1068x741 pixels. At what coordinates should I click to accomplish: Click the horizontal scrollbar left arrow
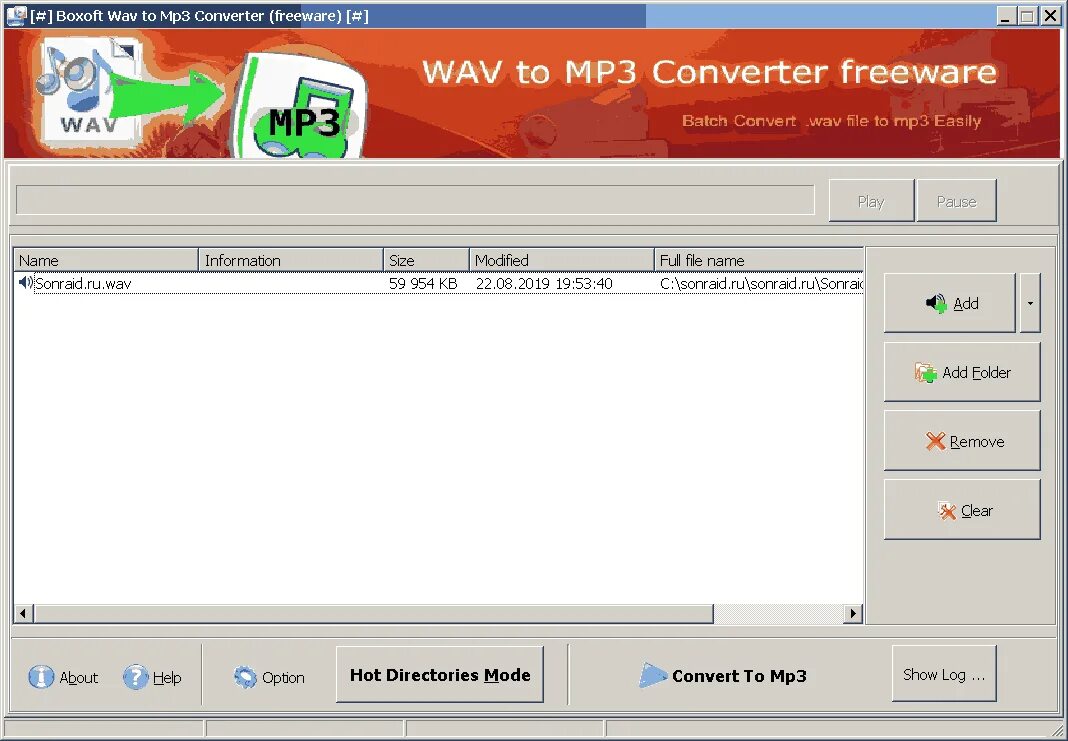click(23, 613)
